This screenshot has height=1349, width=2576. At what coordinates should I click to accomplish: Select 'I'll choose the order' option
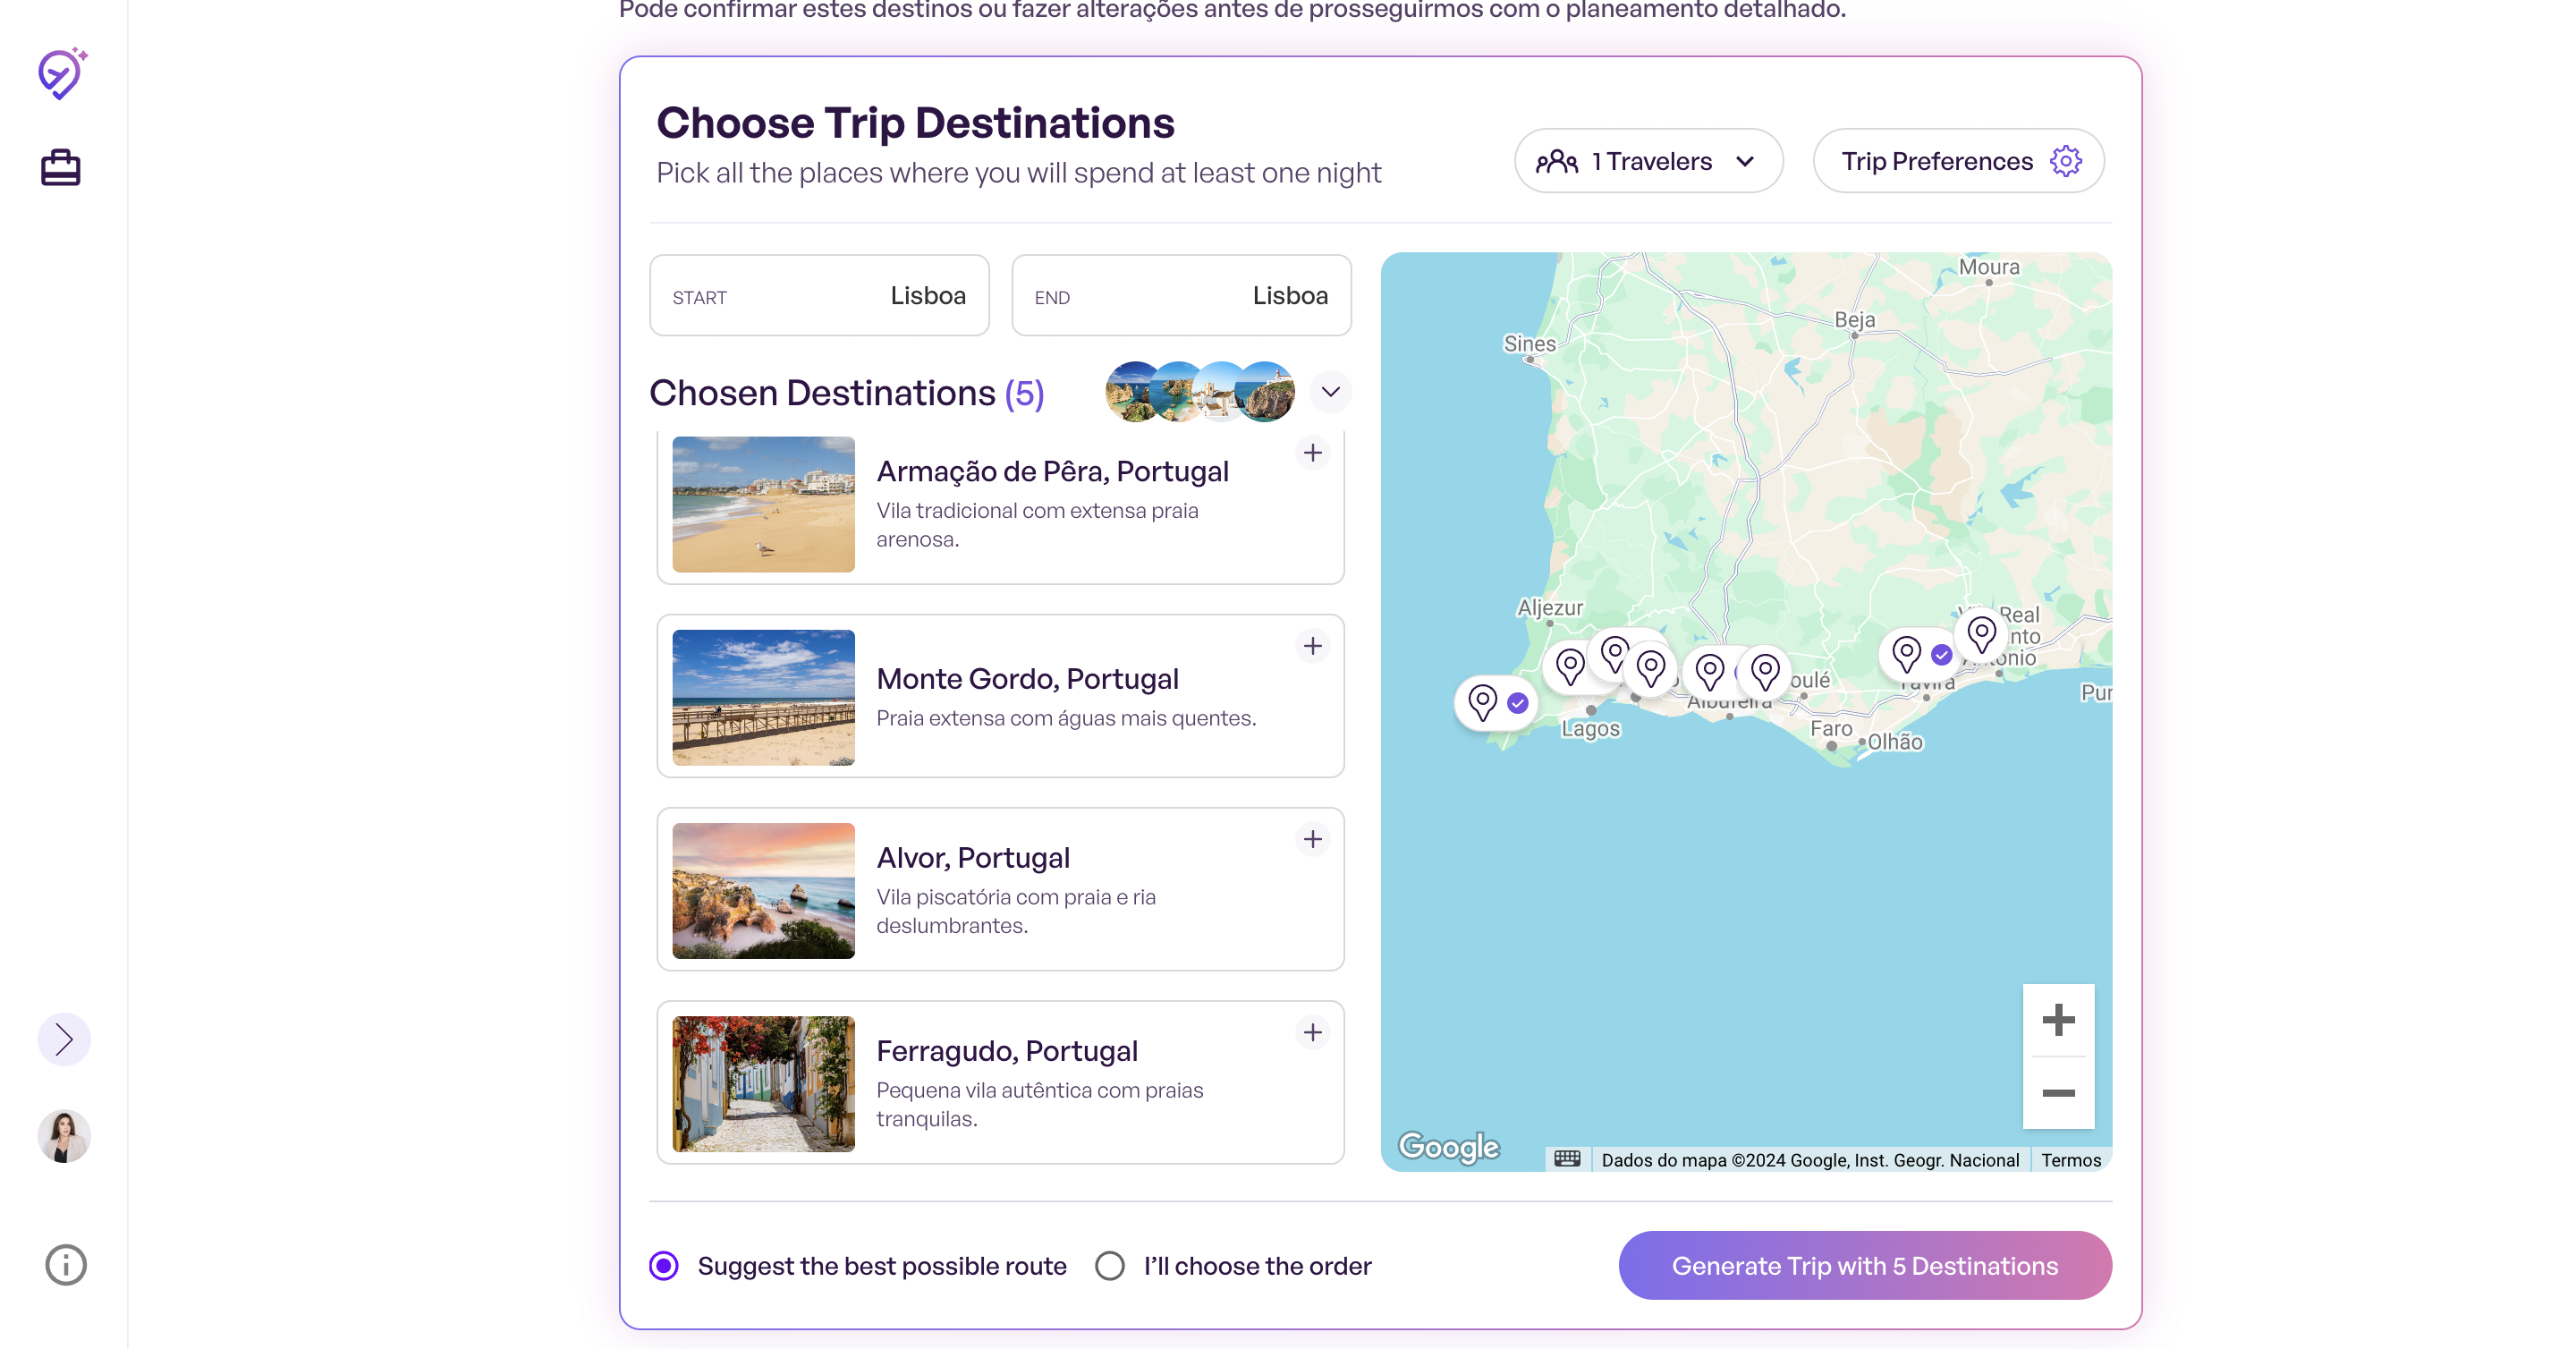click(1109, 1265)
